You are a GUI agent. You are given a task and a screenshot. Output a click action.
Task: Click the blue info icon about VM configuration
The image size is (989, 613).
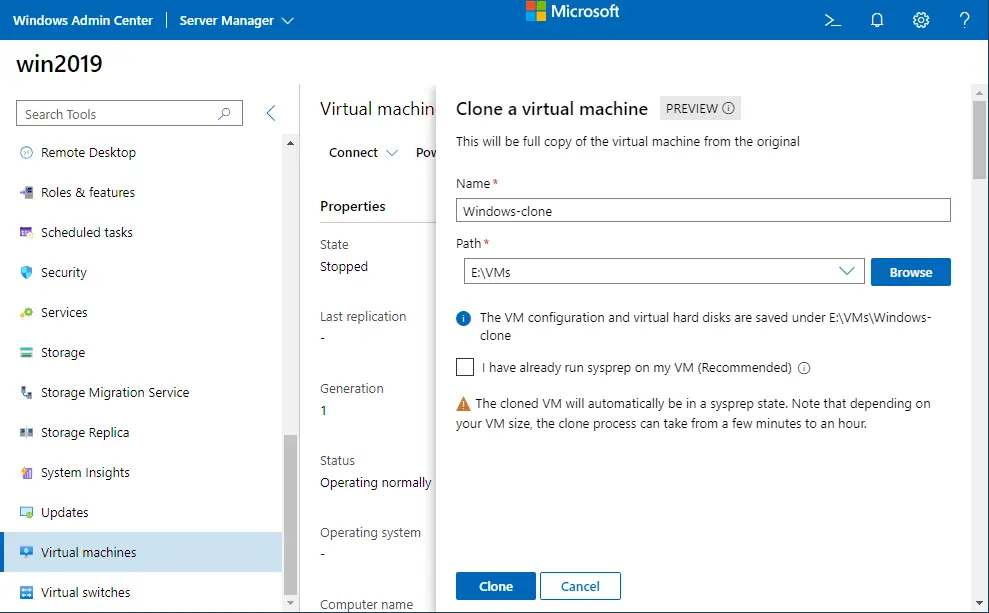[463, 318]
